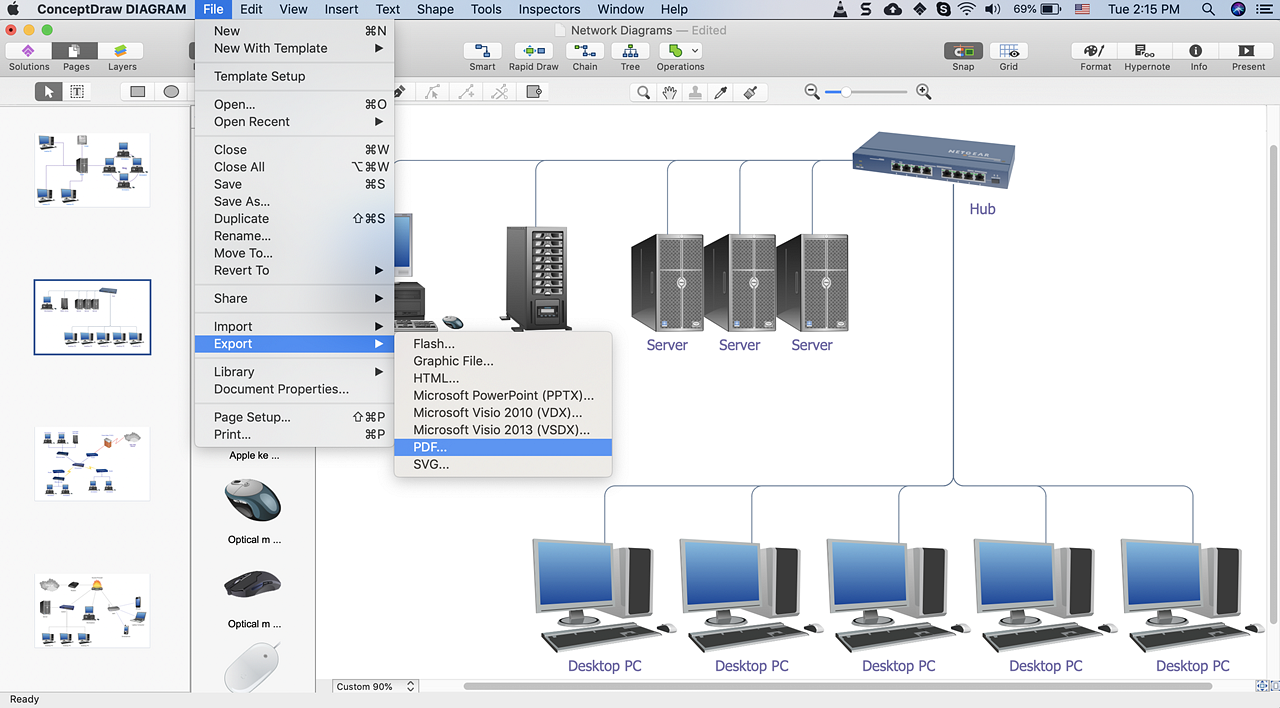Screen dimensions: 1280x708
Task: Switch to the Layers panel
Action: 121,55
